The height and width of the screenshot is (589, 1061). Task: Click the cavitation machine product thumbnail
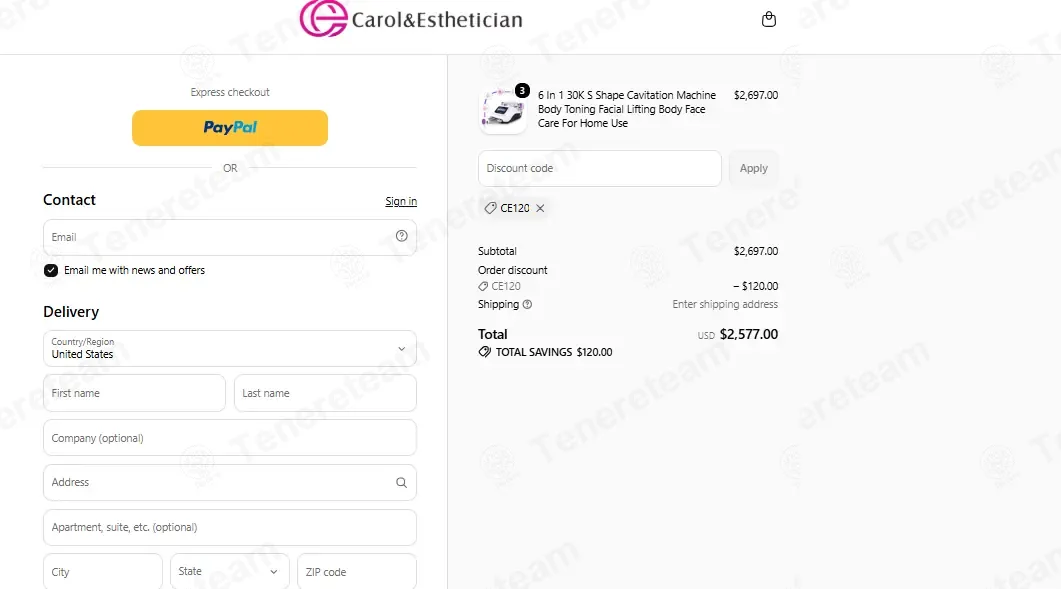point(503,110)
